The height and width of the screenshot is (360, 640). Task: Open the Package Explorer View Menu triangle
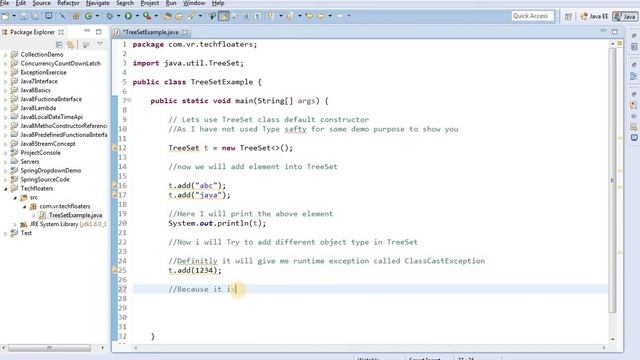tap(100, 44)
